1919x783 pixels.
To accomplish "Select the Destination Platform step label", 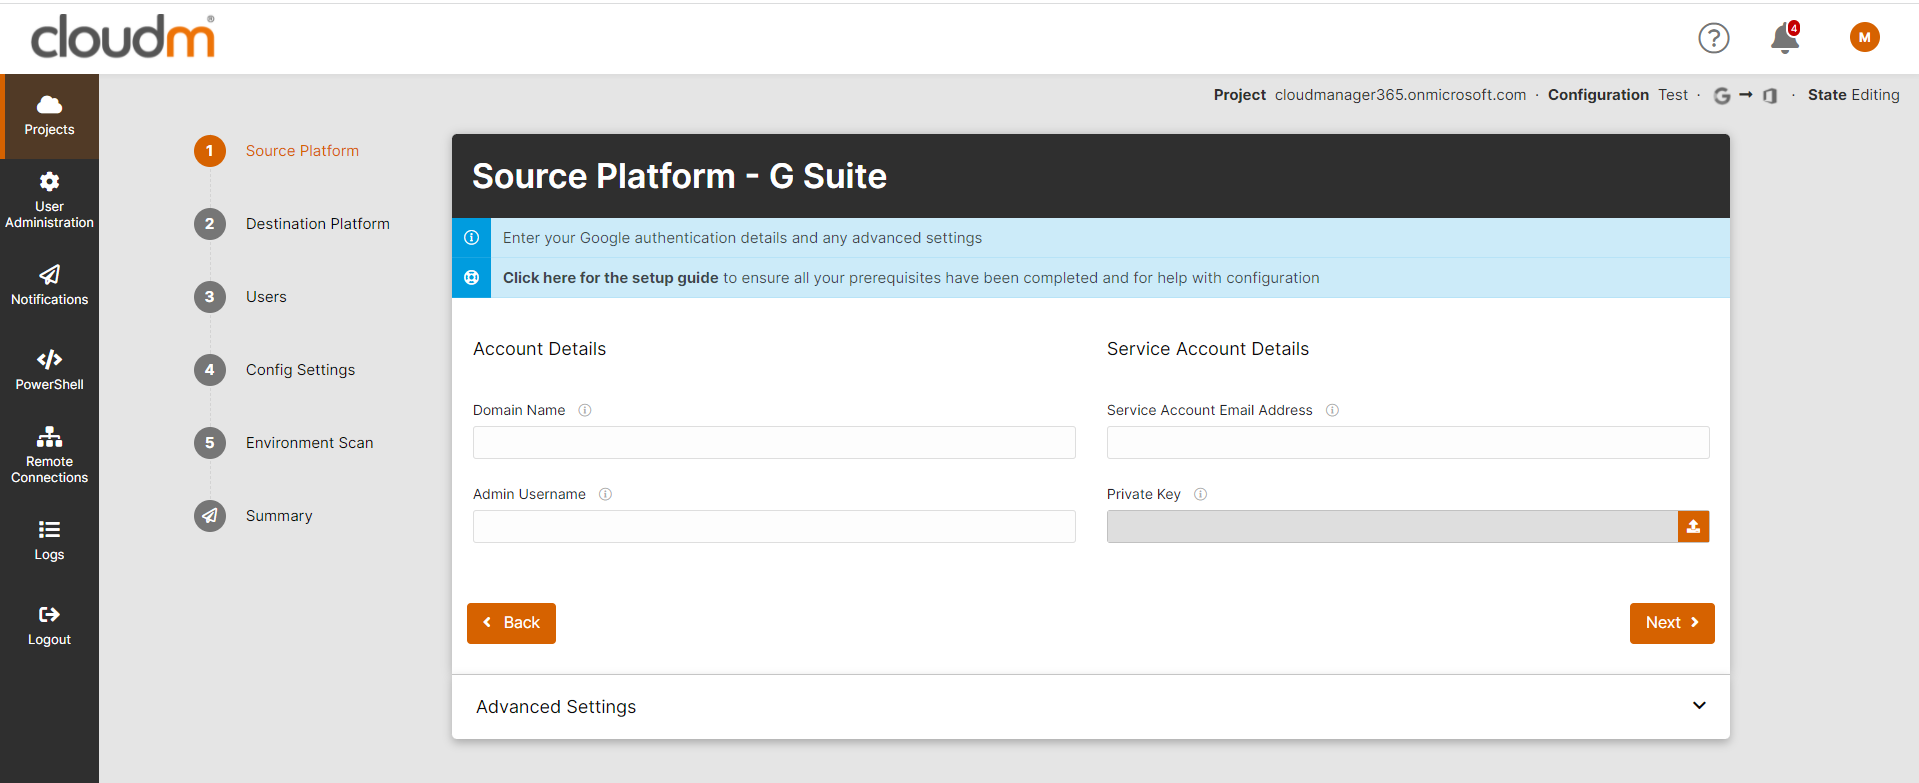I will click(x=318, y=224).
